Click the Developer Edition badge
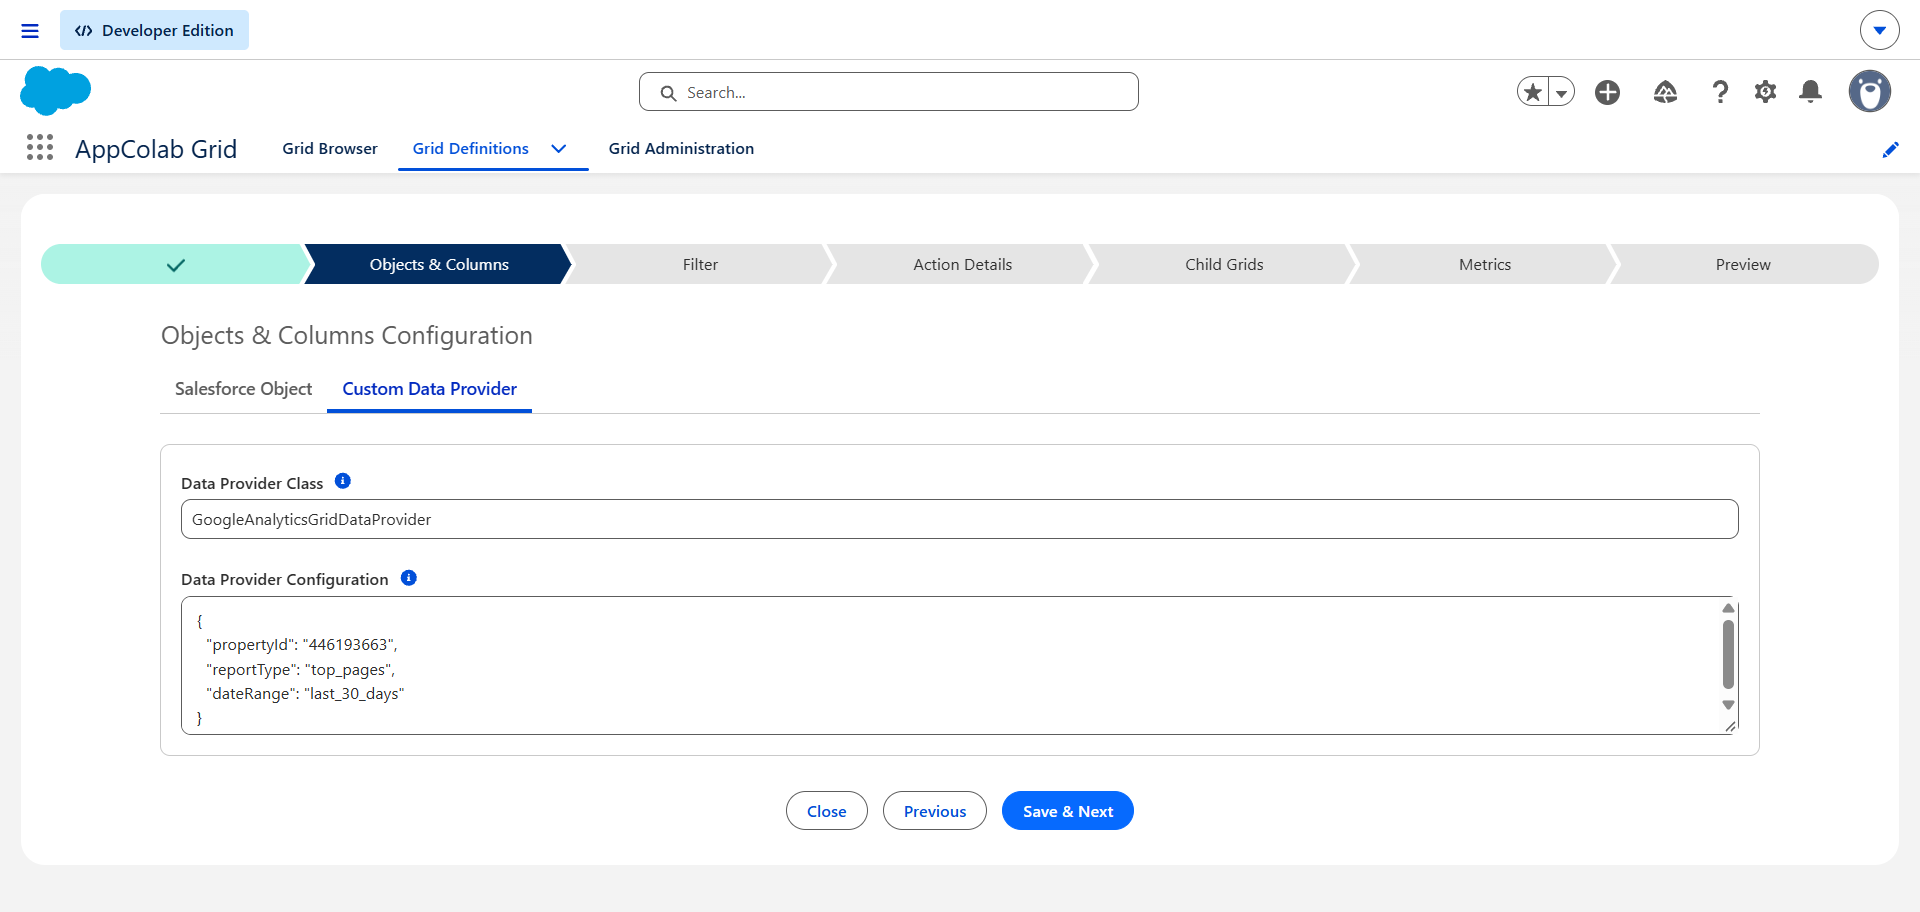The height and width of the screenshot is (912, 1920). pyautogui.click(x=154, y=30)
